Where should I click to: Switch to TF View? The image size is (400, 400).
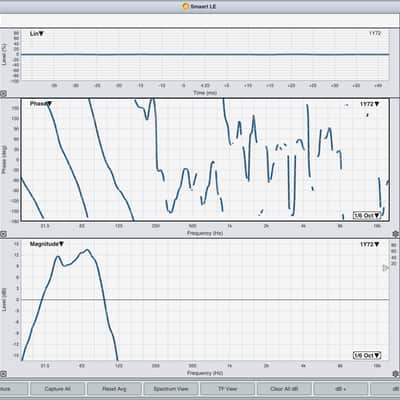(x=227, y=389)
